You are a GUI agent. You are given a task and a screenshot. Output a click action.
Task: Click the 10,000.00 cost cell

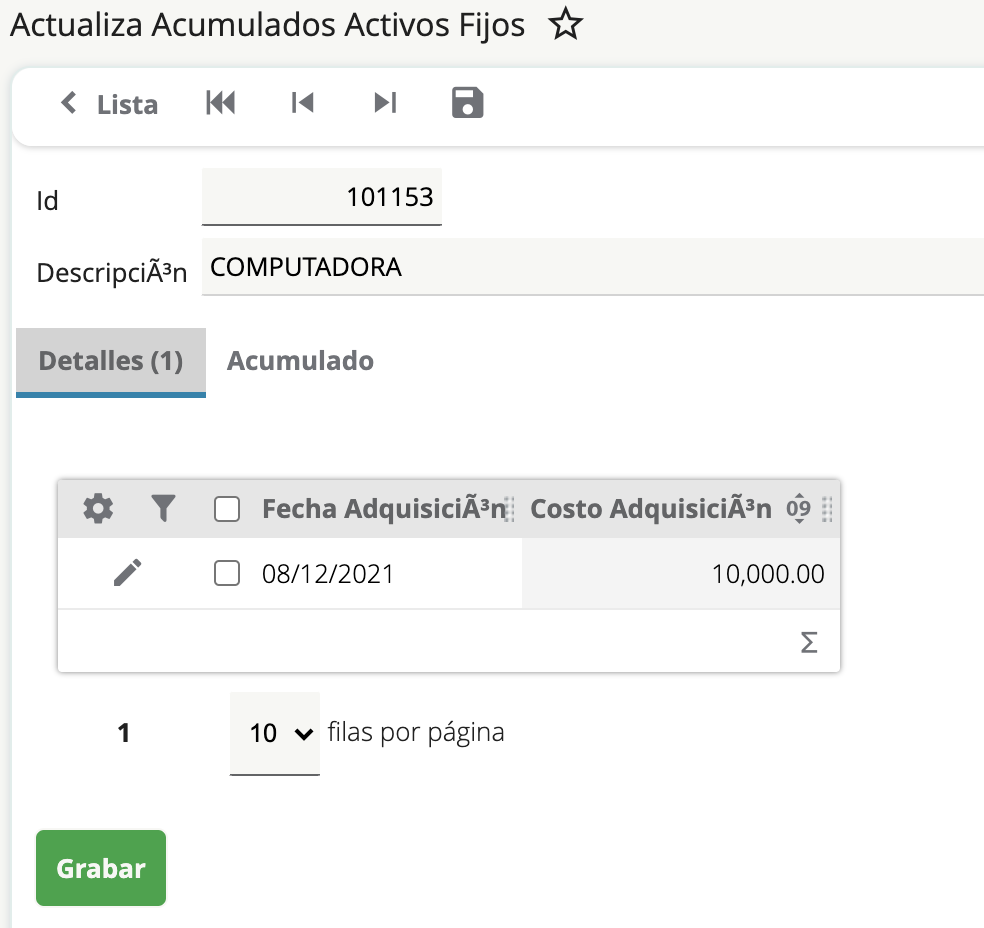pyautogui.click(x=680, y=574)
